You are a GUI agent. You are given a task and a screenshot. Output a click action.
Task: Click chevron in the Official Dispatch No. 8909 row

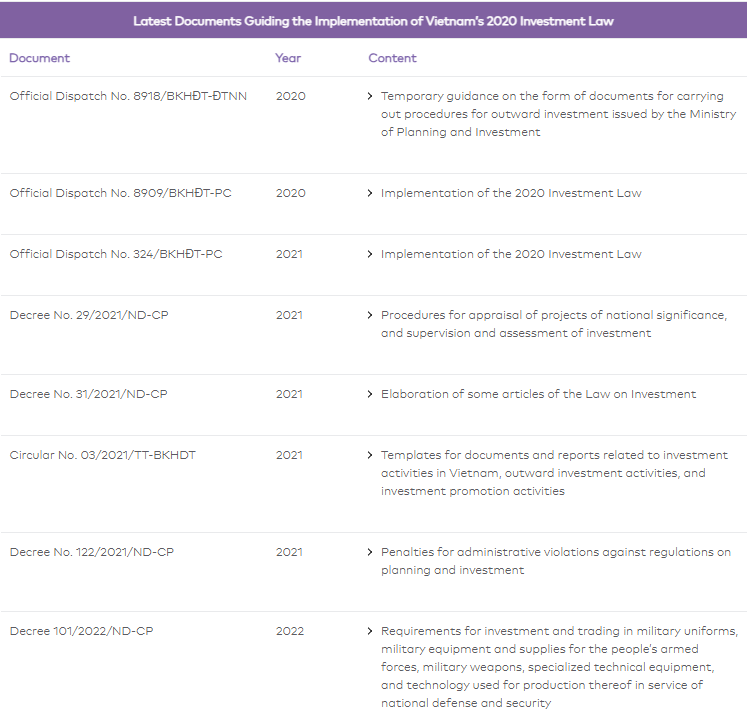pos(370,193)
